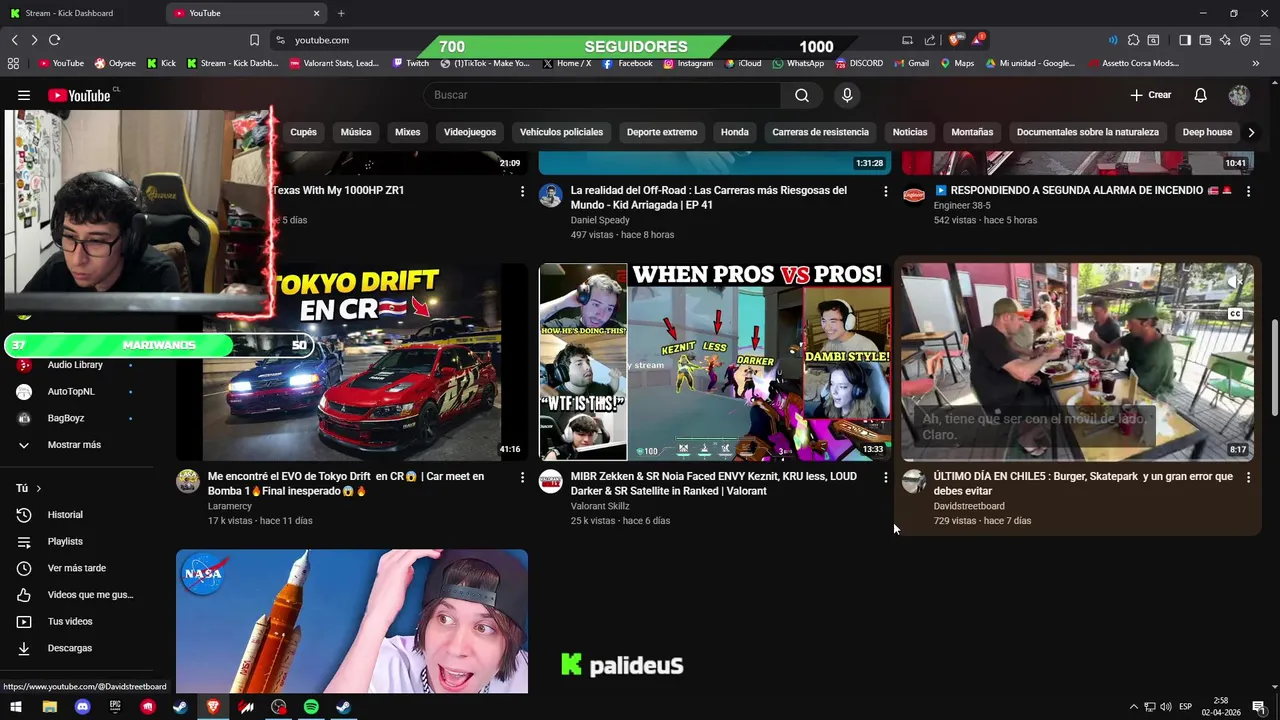
Task: Open the Tus videos sidebar entry
Action: click(x=70, y=622)
